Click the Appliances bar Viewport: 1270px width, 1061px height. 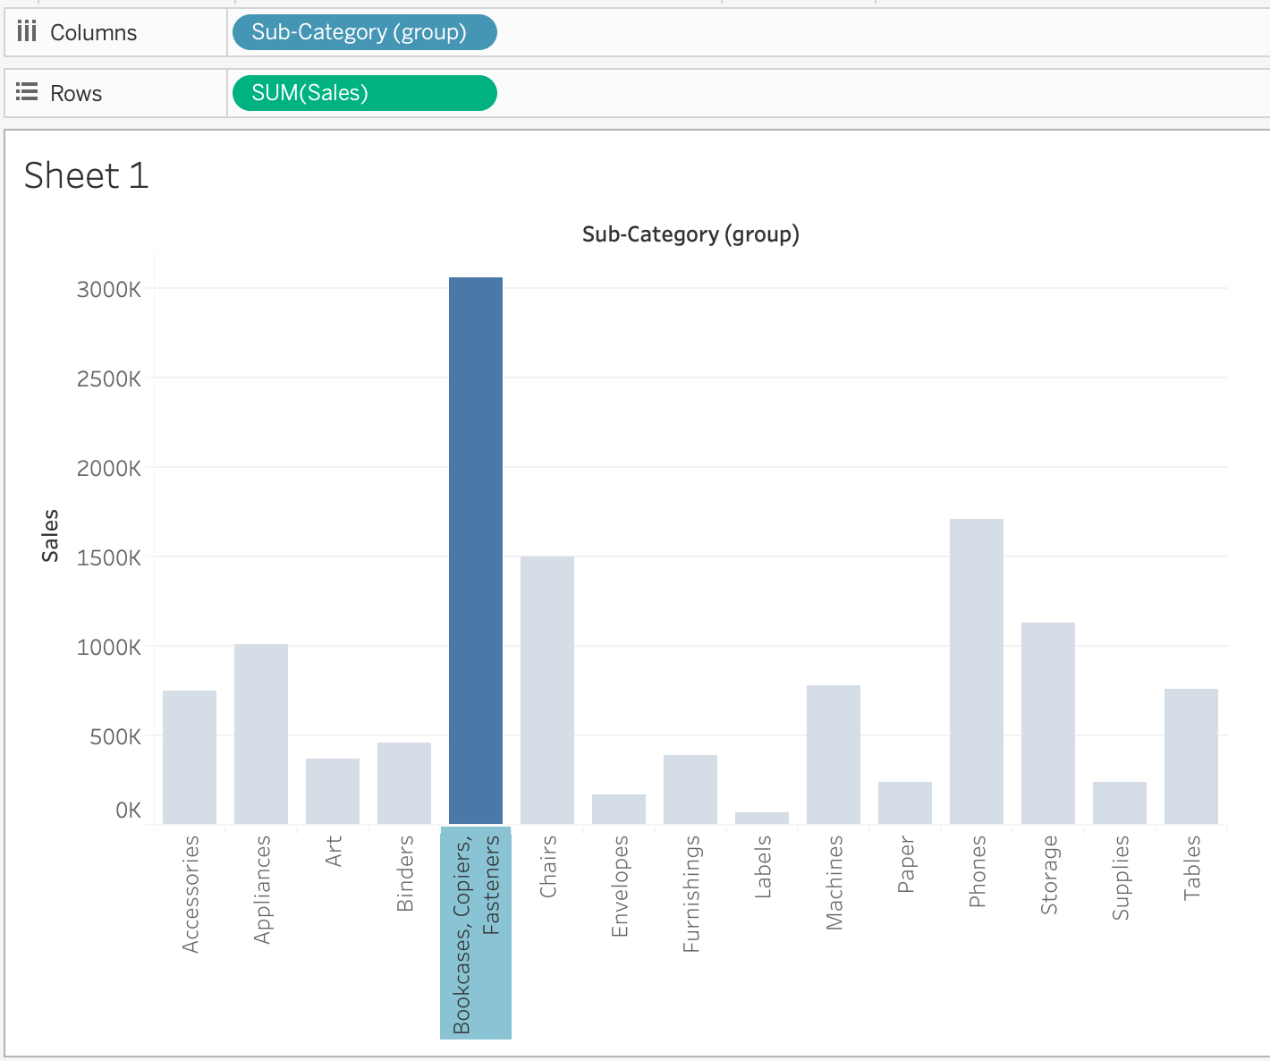(261, 734)
